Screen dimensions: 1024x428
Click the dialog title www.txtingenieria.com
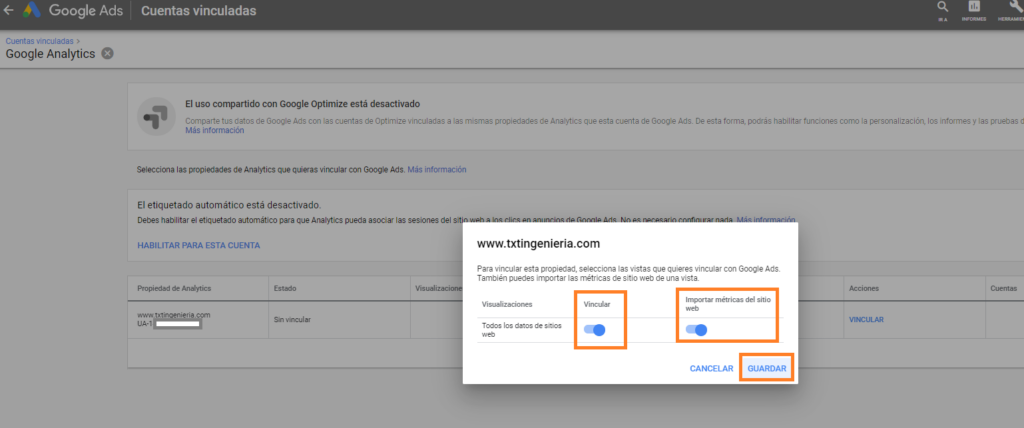(539, 244)
